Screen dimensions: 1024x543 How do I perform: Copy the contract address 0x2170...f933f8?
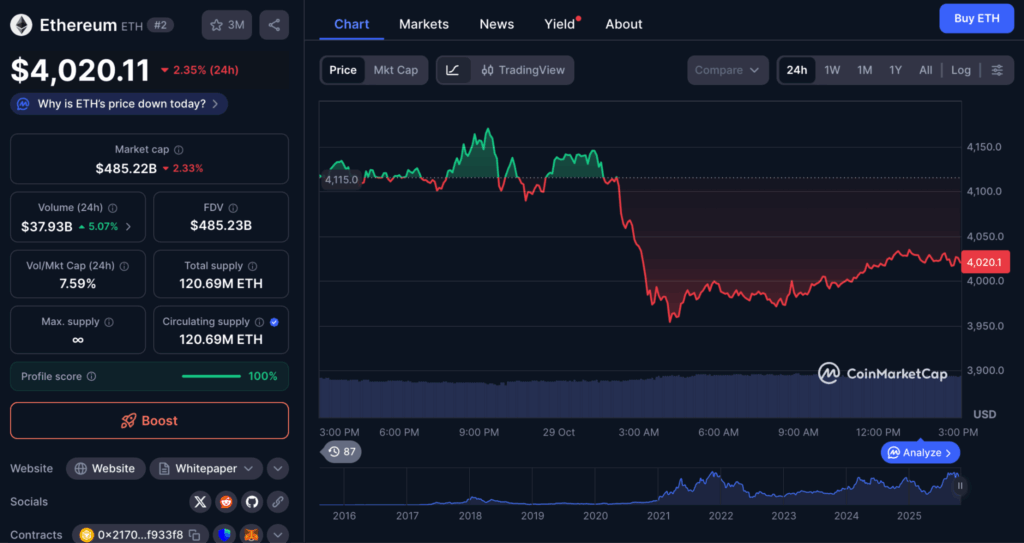[195, 535]
